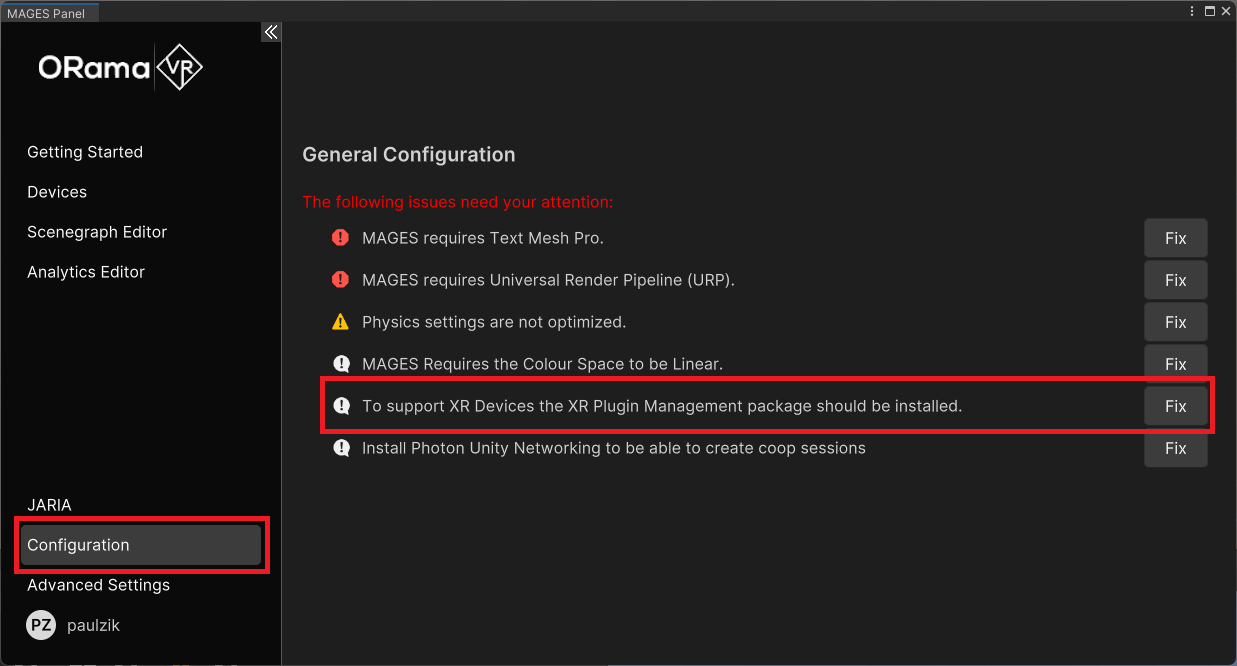1237x666 pixels.
Task: Click the red error icon beside Text Mesh Pro
Action: 340,238
